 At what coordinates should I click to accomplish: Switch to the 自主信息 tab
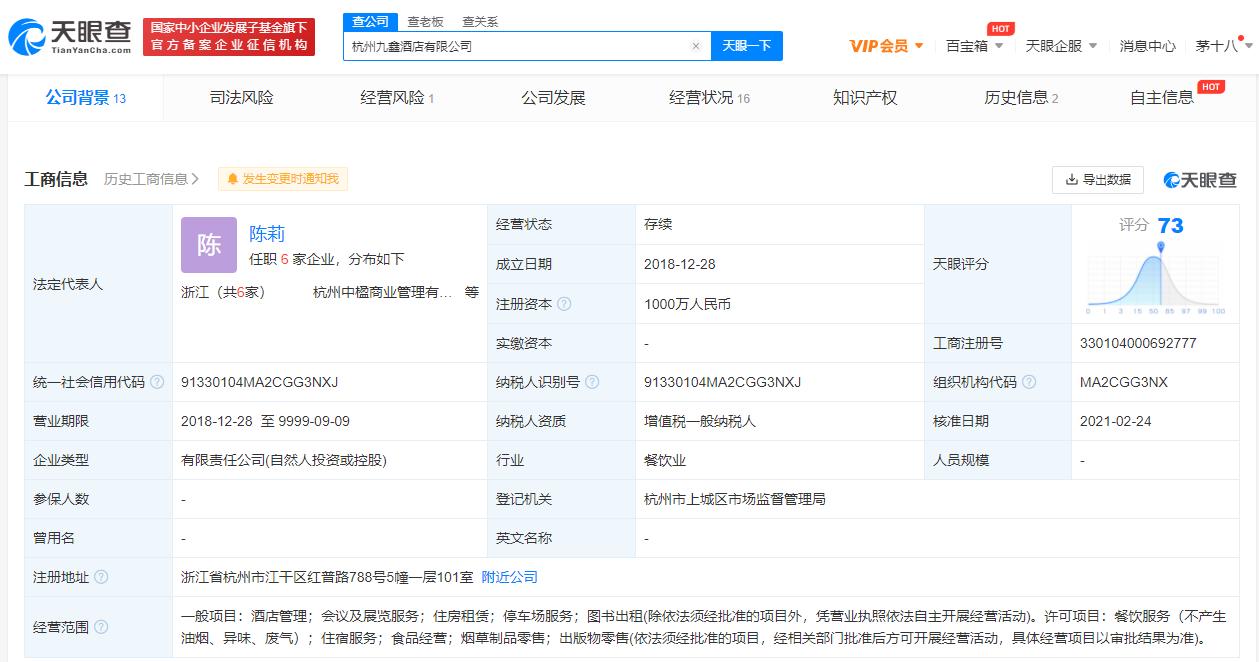(x=1162, y=98)
